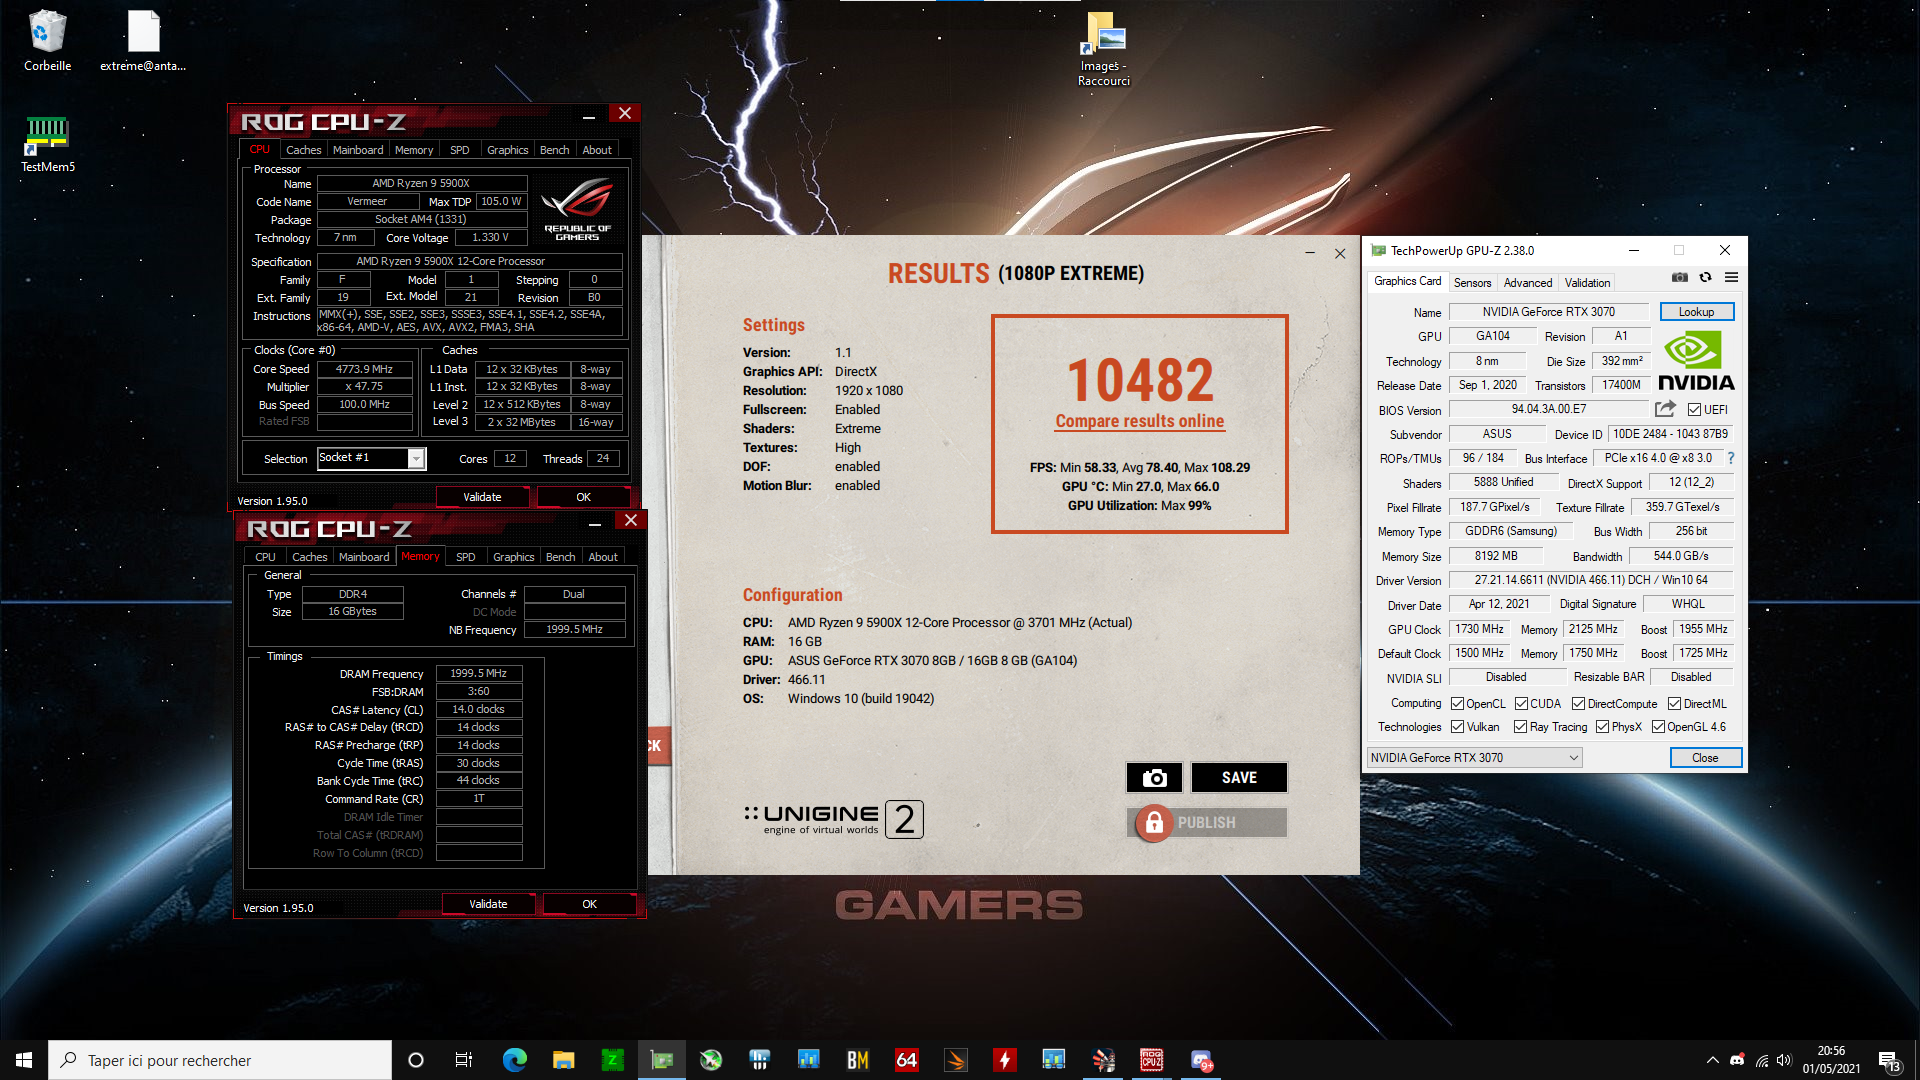Viewport: 1920px width, 1080px height.
Task: Open the NVIDIA GeForce RTX 3070 GPU dropdown
Action: coord(1474,758)
